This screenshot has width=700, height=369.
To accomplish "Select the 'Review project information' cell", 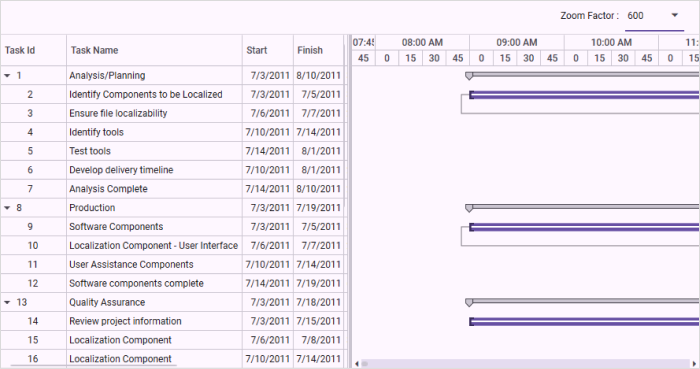I will 154,321.
